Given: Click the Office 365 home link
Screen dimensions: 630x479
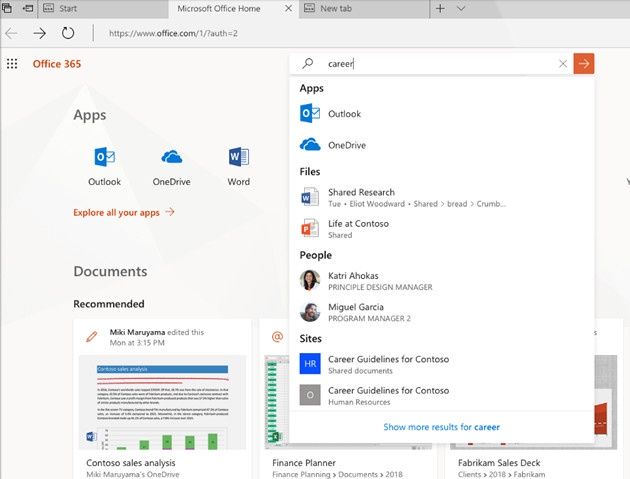Looking at the screenshot, I should click(x=57, y=64).
